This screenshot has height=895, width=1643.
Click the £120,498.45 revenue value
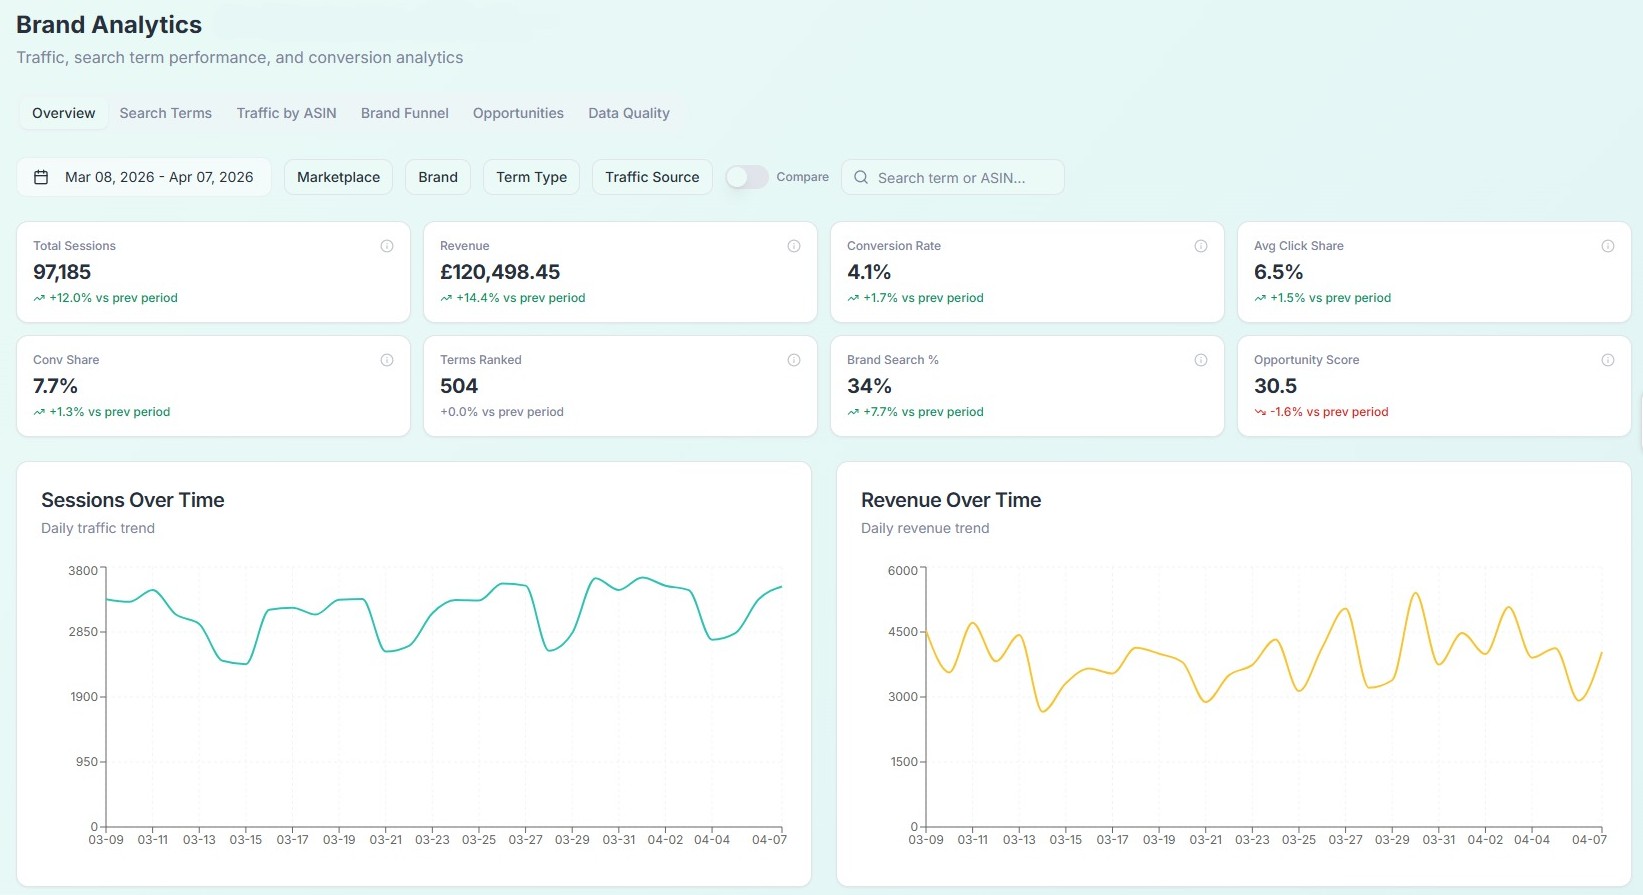click(500, 272)
